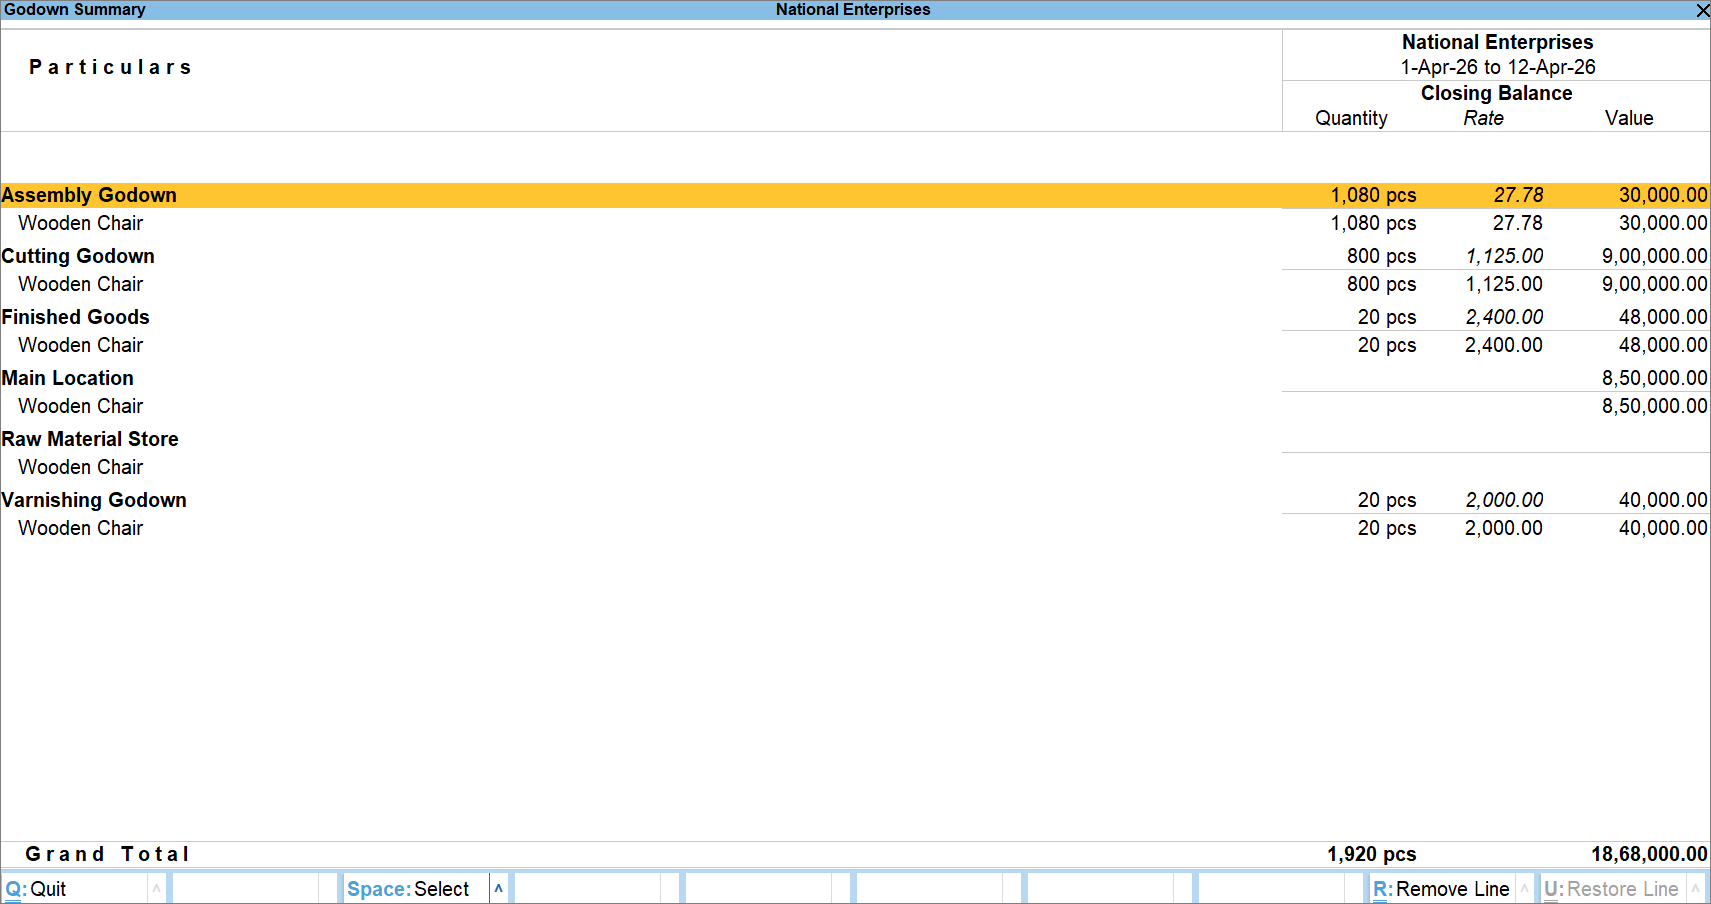This screenshot has width=1711, height=904.
Task: Select the Main Location row
Action: click(x=855, y=378)
